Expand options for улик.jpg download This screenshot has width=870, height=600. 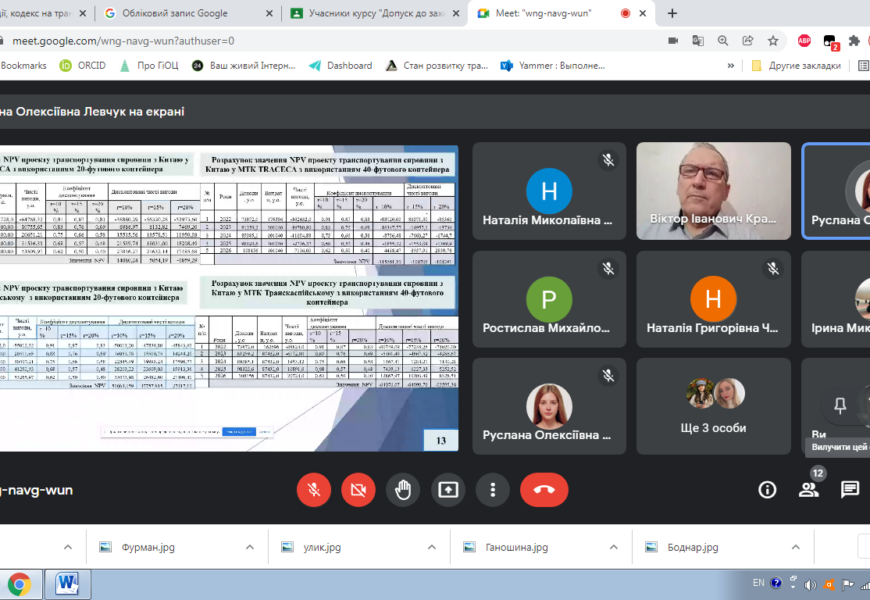pyautogui.click(x=431, y=547)
